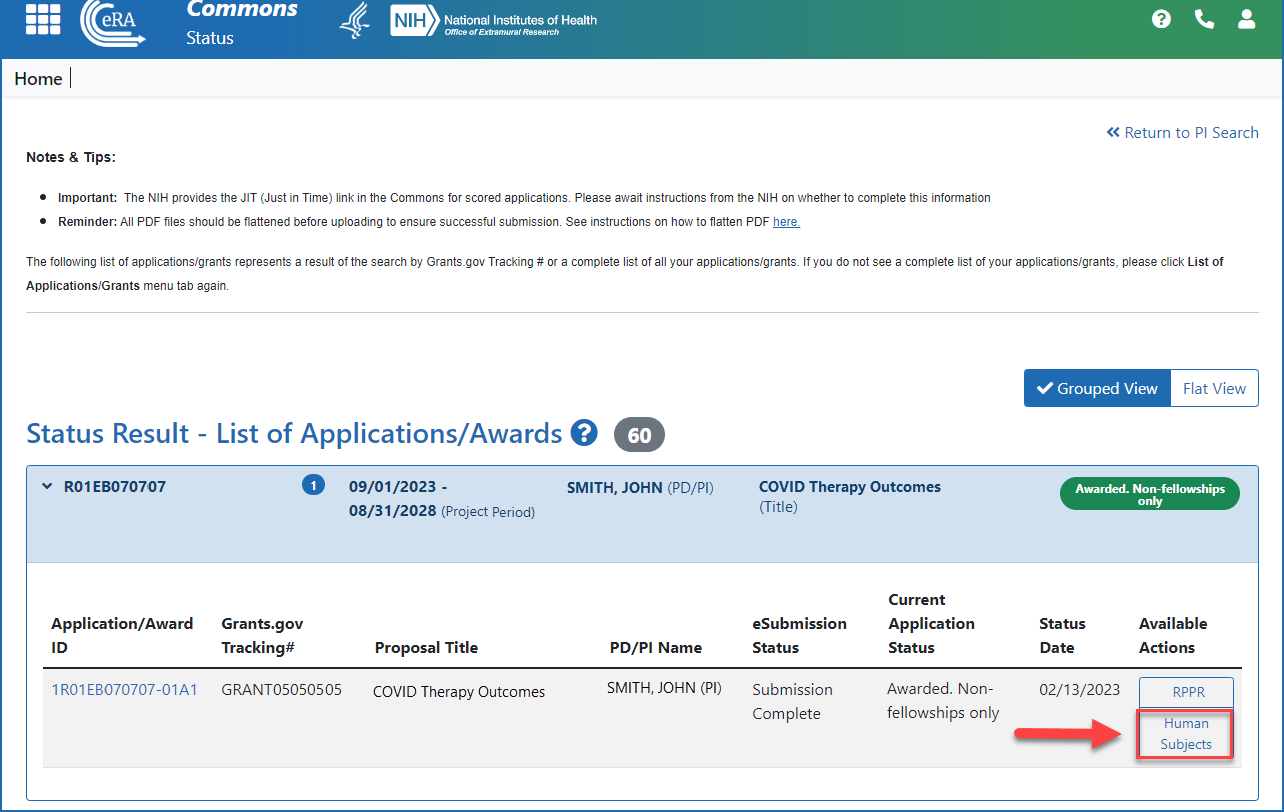The image size is (1284, 812).
Task: Collapse the R01EB070707 group chevron
Action: [46, 487]
